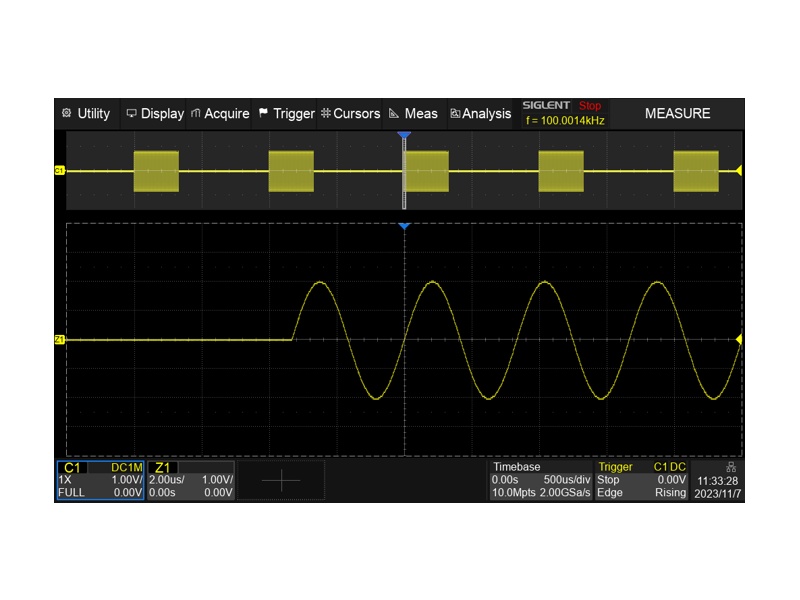
Task: Select the C1 channel descriptor box
Action: [x=100, y=480]
